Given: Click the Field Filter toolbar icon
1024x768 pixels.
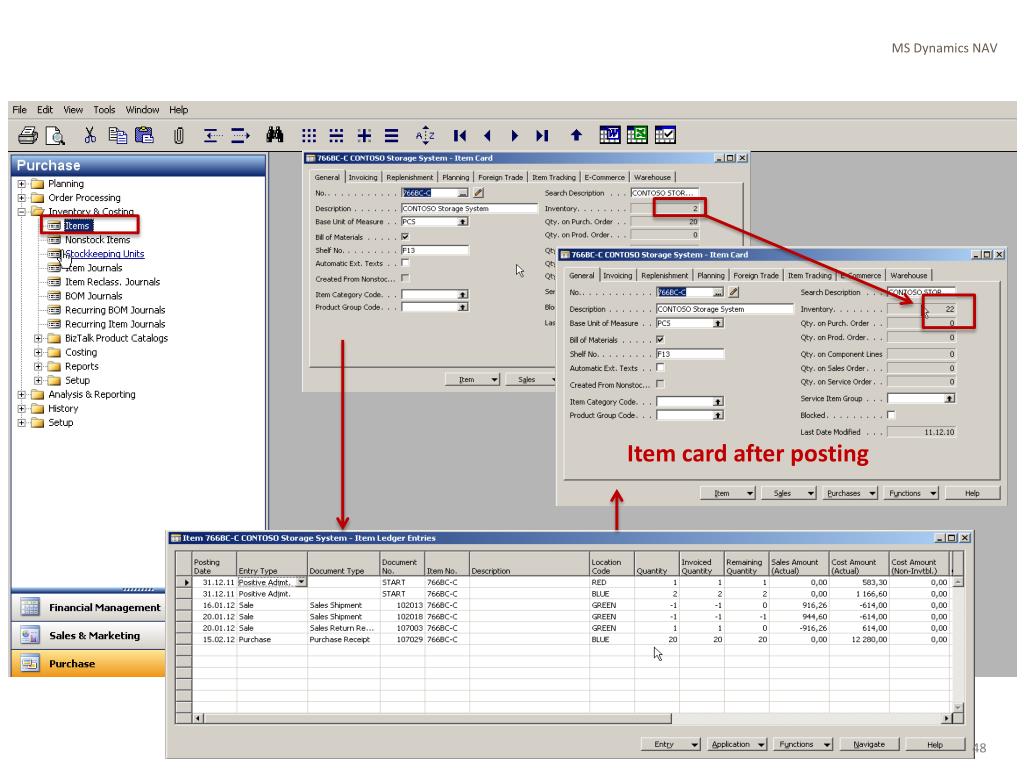Looking at the screenshot, I should coord(309,135).
